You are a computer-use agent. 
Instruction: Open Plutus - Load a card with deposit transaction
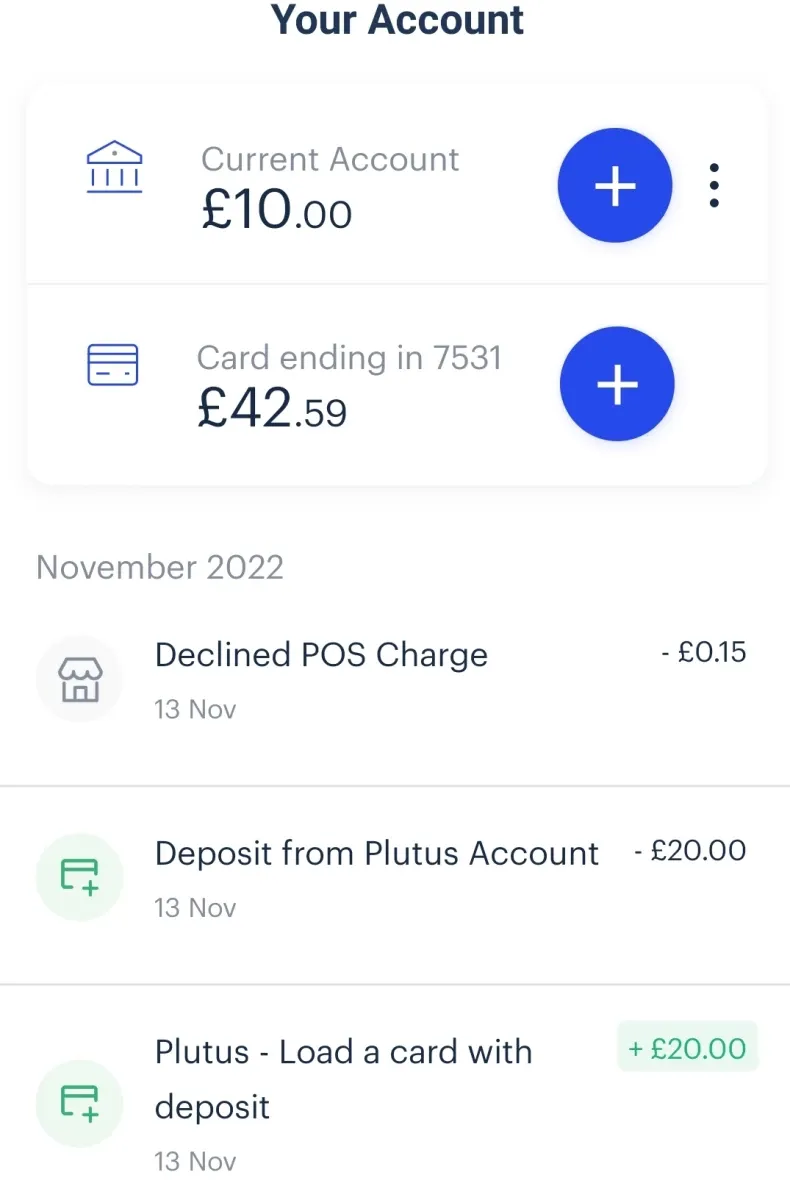tap(395, 1093)
